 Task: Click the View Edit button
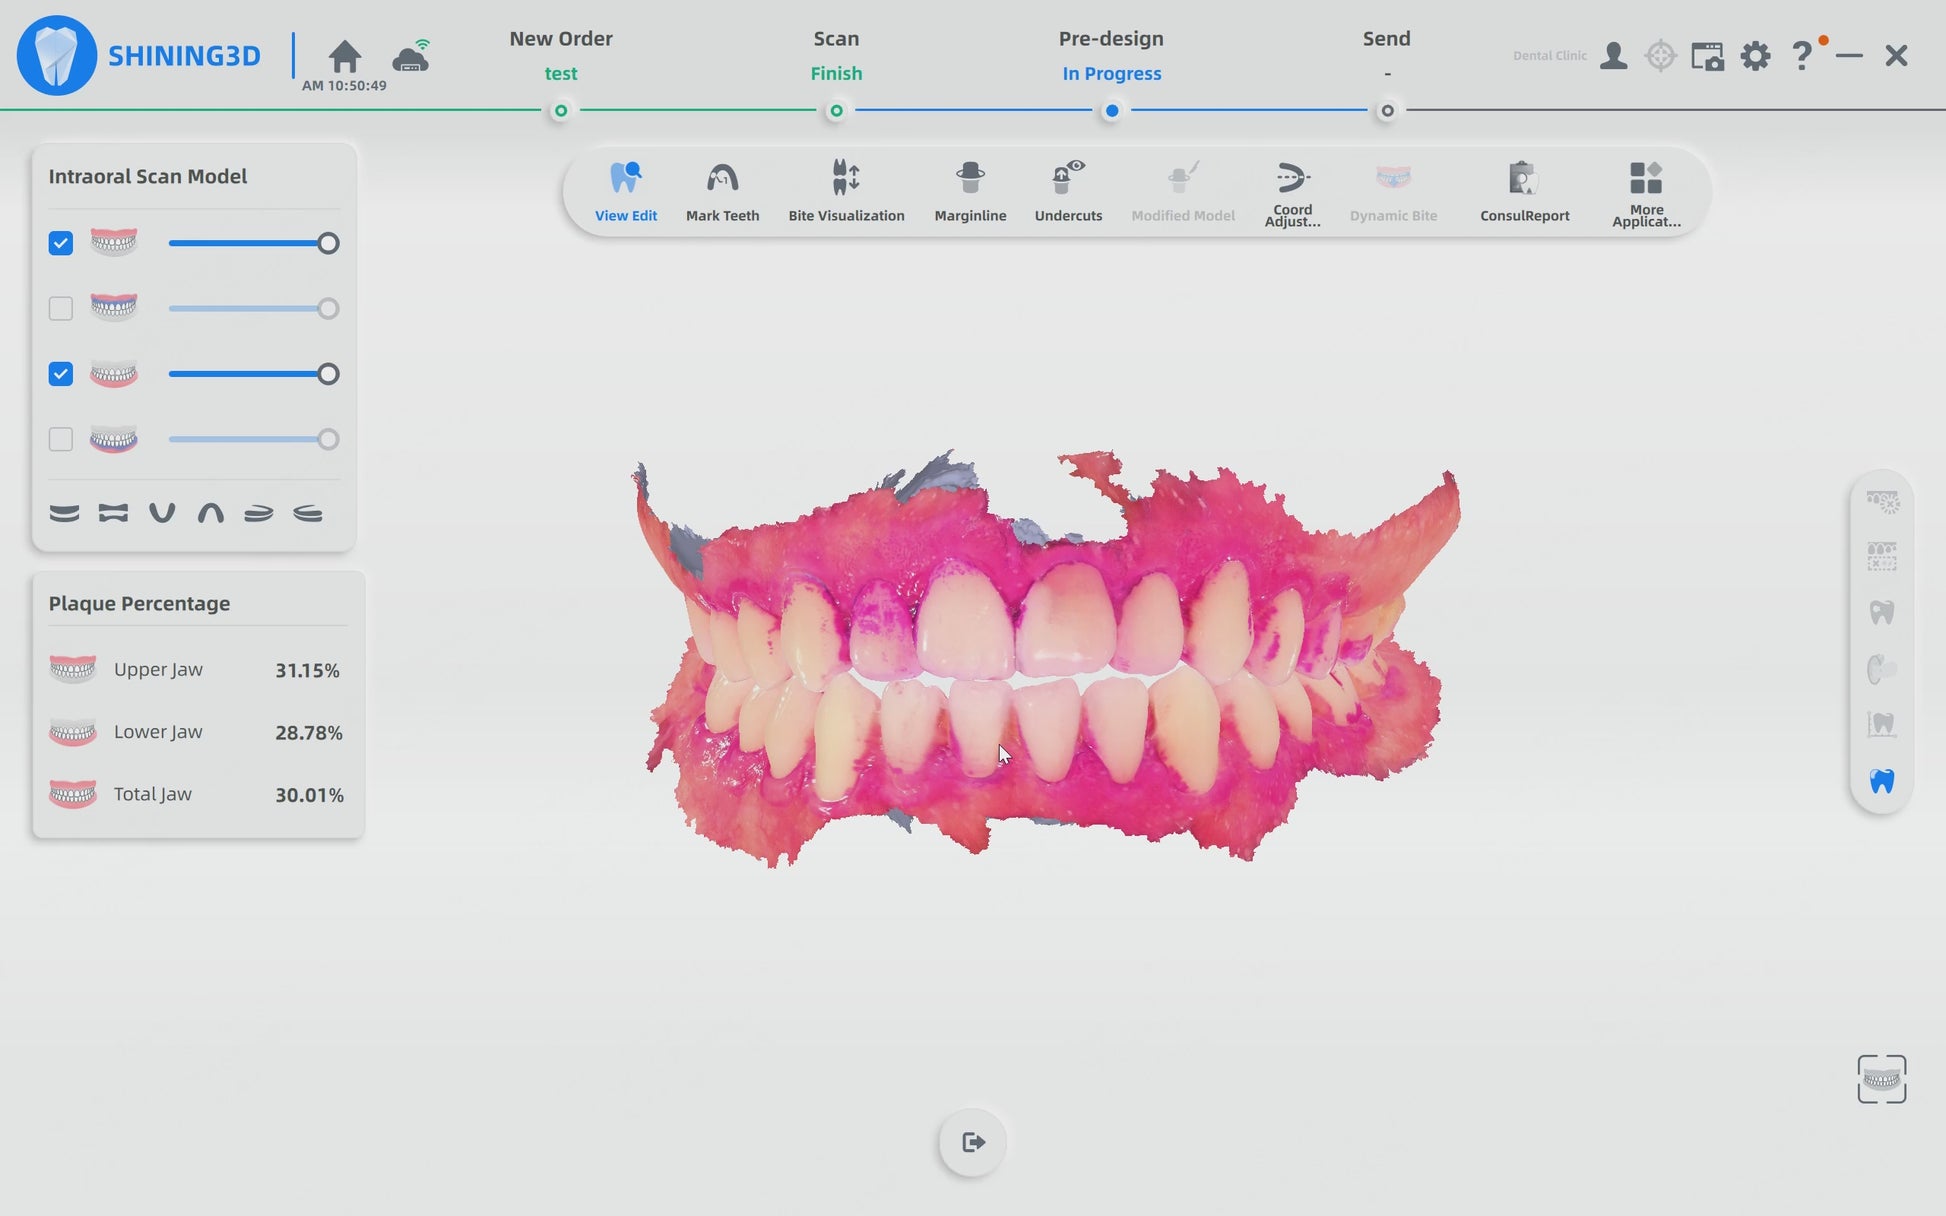626,192
